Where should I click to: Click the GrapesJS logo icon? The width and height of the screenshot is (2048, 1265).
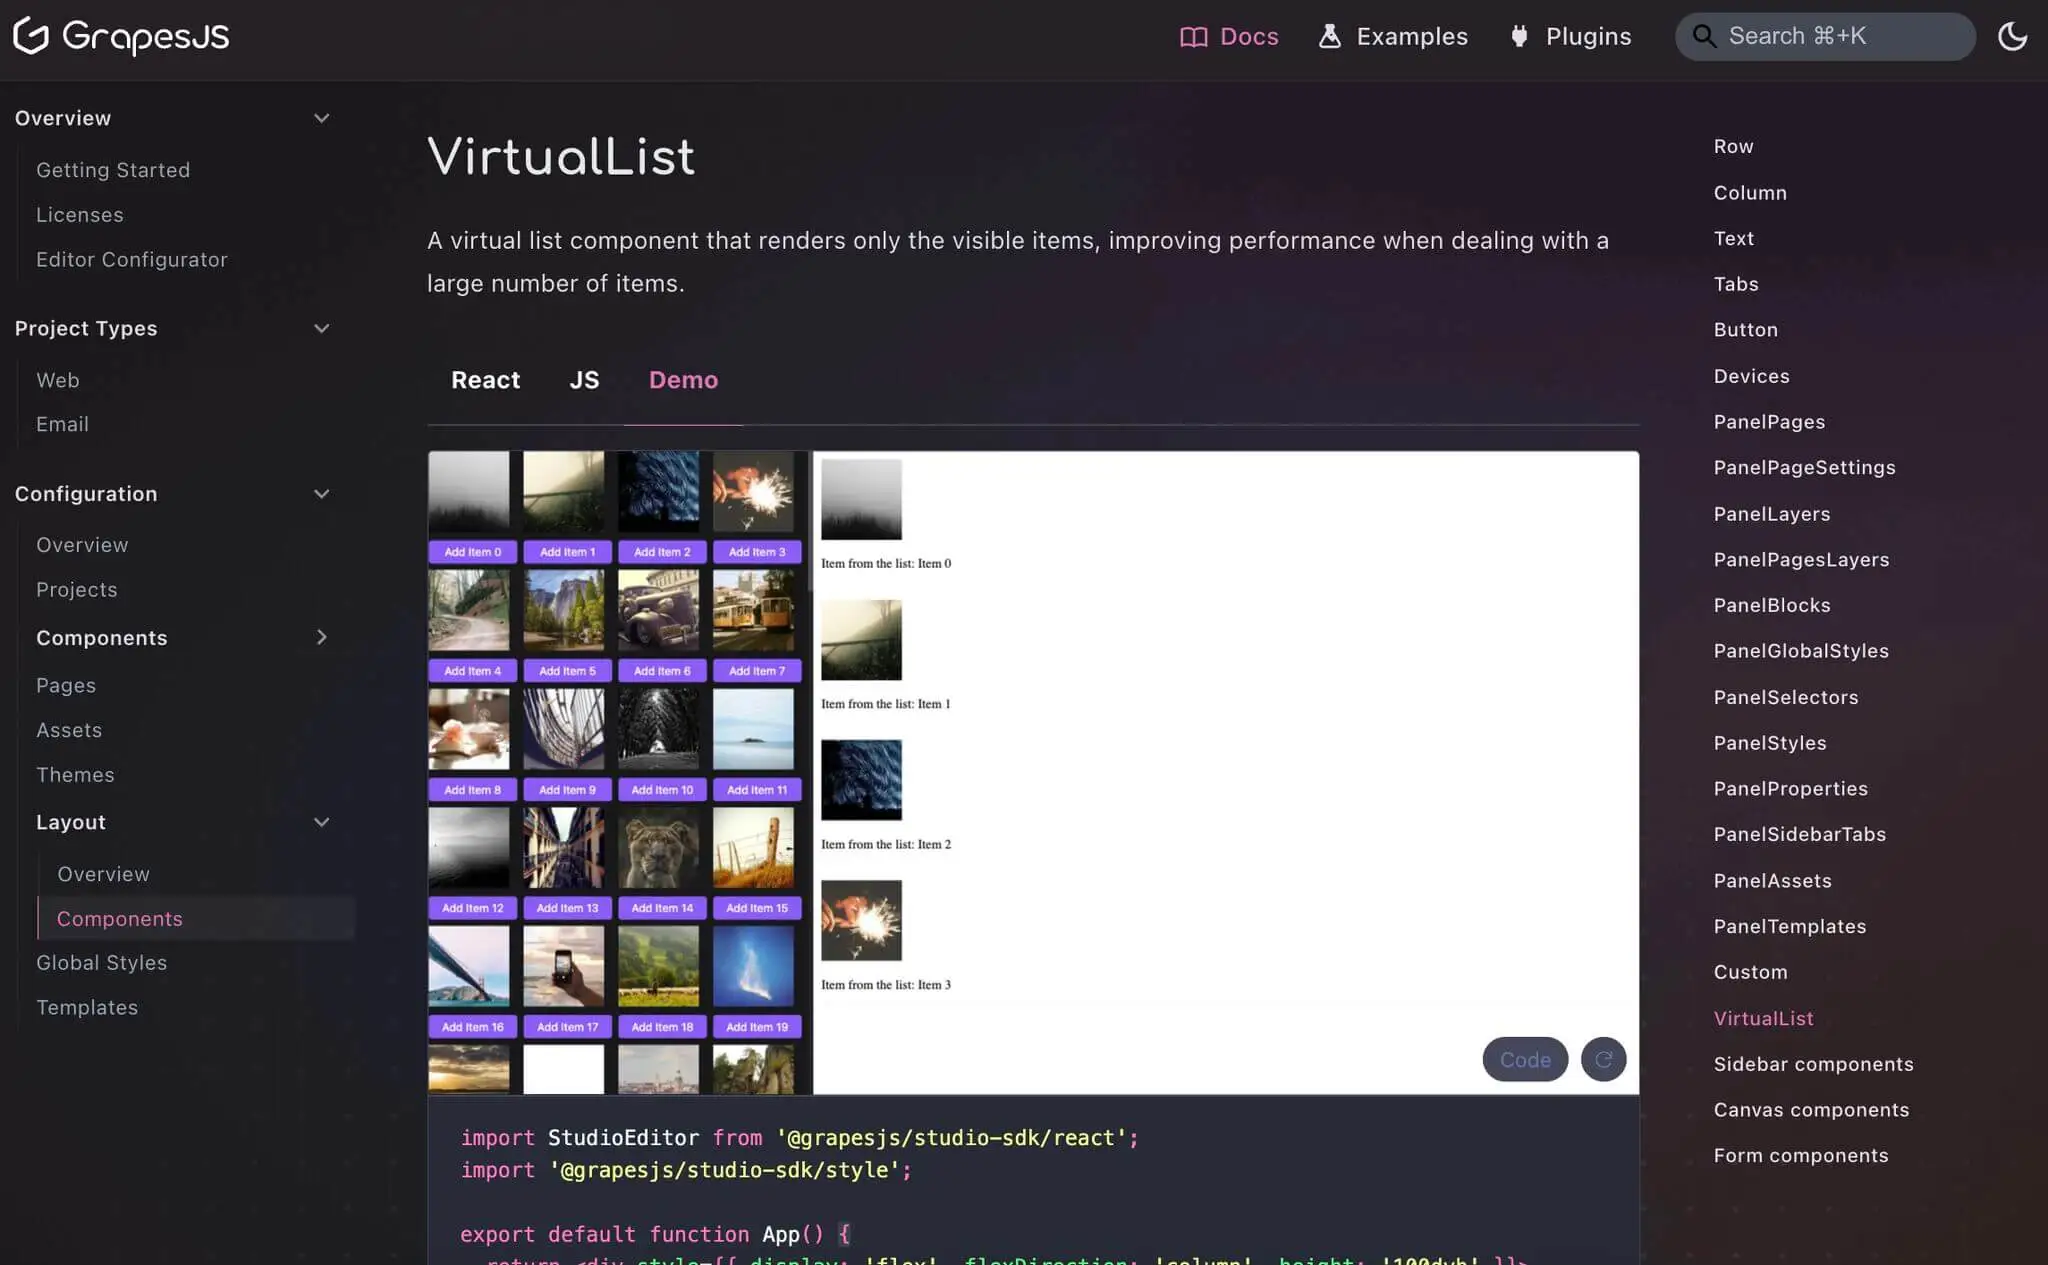31,37
